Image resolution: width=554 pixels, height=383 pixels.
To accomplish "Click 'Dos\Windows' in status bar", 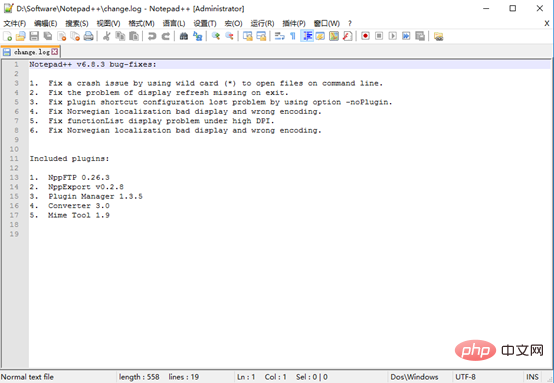I will pos(414,377).
